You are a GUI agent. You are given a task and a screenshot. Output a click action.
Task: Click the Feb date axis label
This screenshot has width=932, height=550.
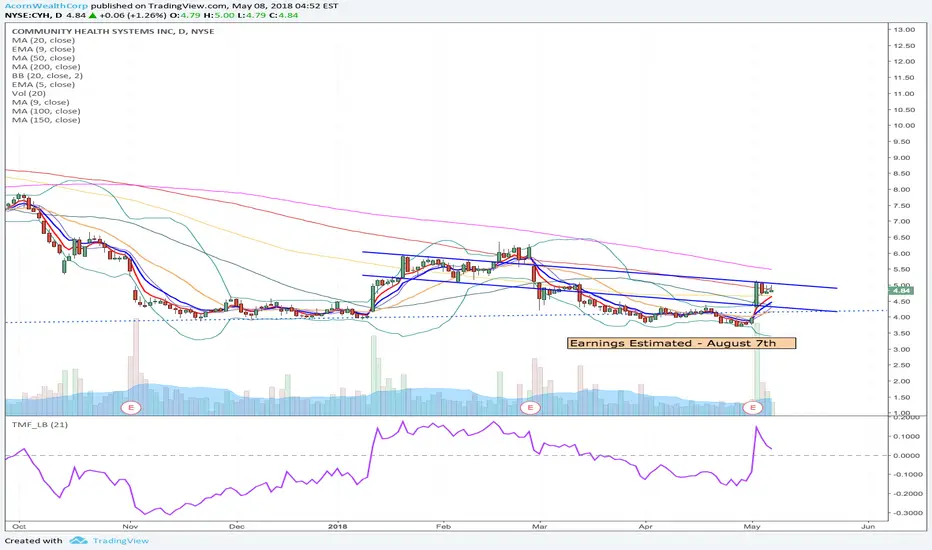(x=443, y=526)
